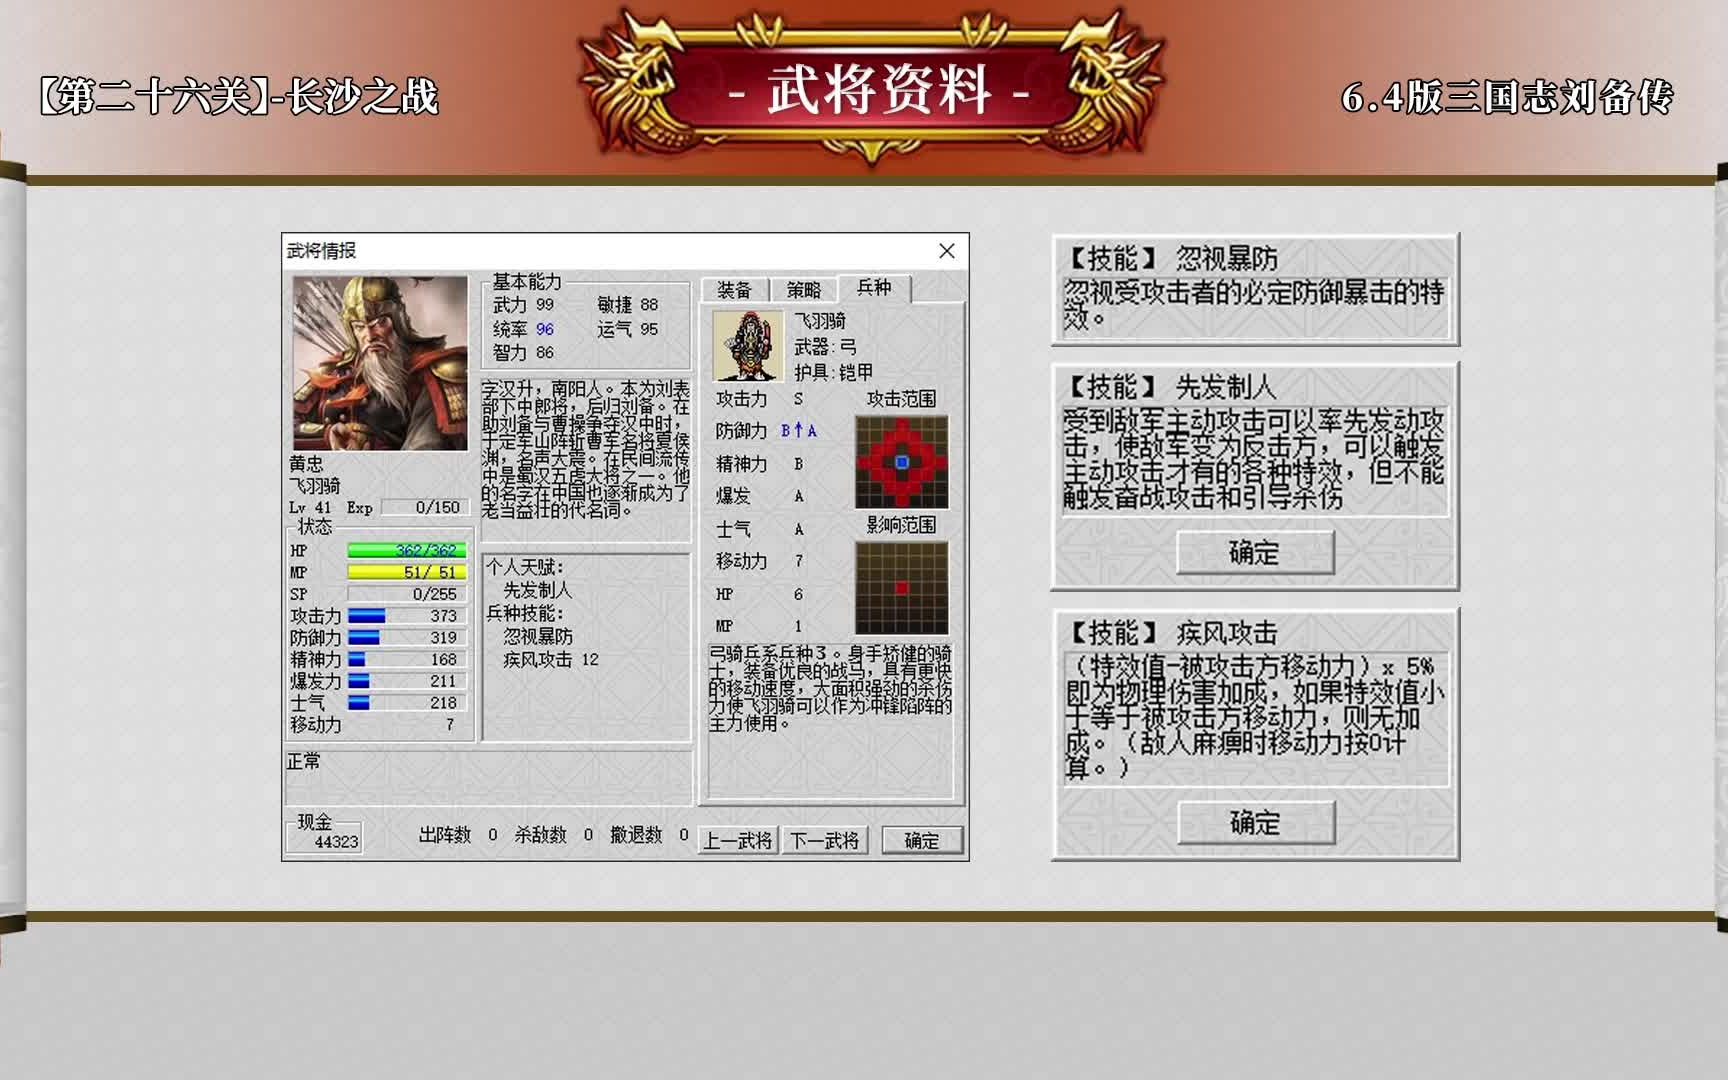Click 确定 in the 疾风攻击 skill panel
This screenshot has width=1728, height=1080.
click(1255, 822)
